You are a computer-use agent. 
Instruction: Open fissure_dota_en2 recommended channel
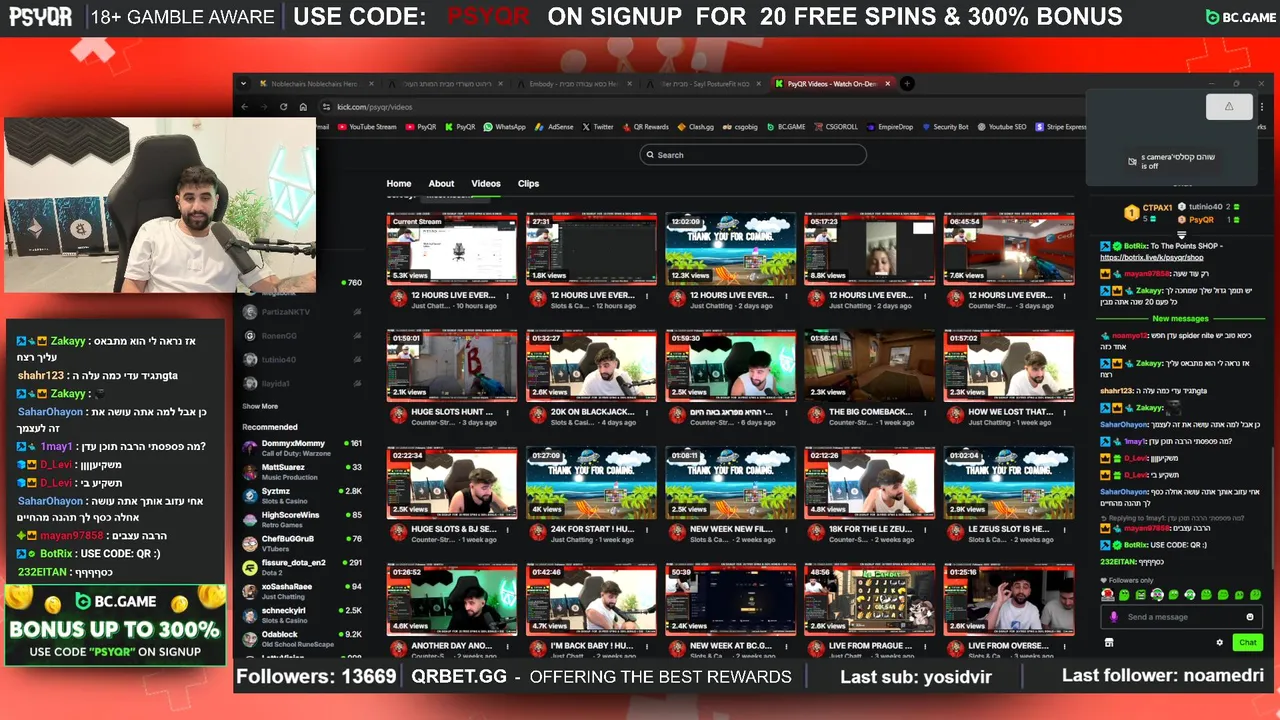302,567
